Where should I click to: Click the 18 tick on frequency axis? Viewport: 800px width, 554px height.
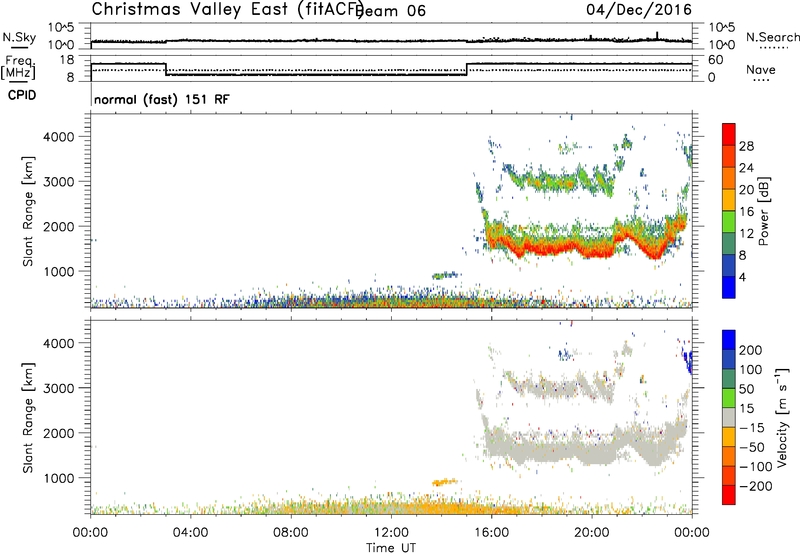[67, 60]
